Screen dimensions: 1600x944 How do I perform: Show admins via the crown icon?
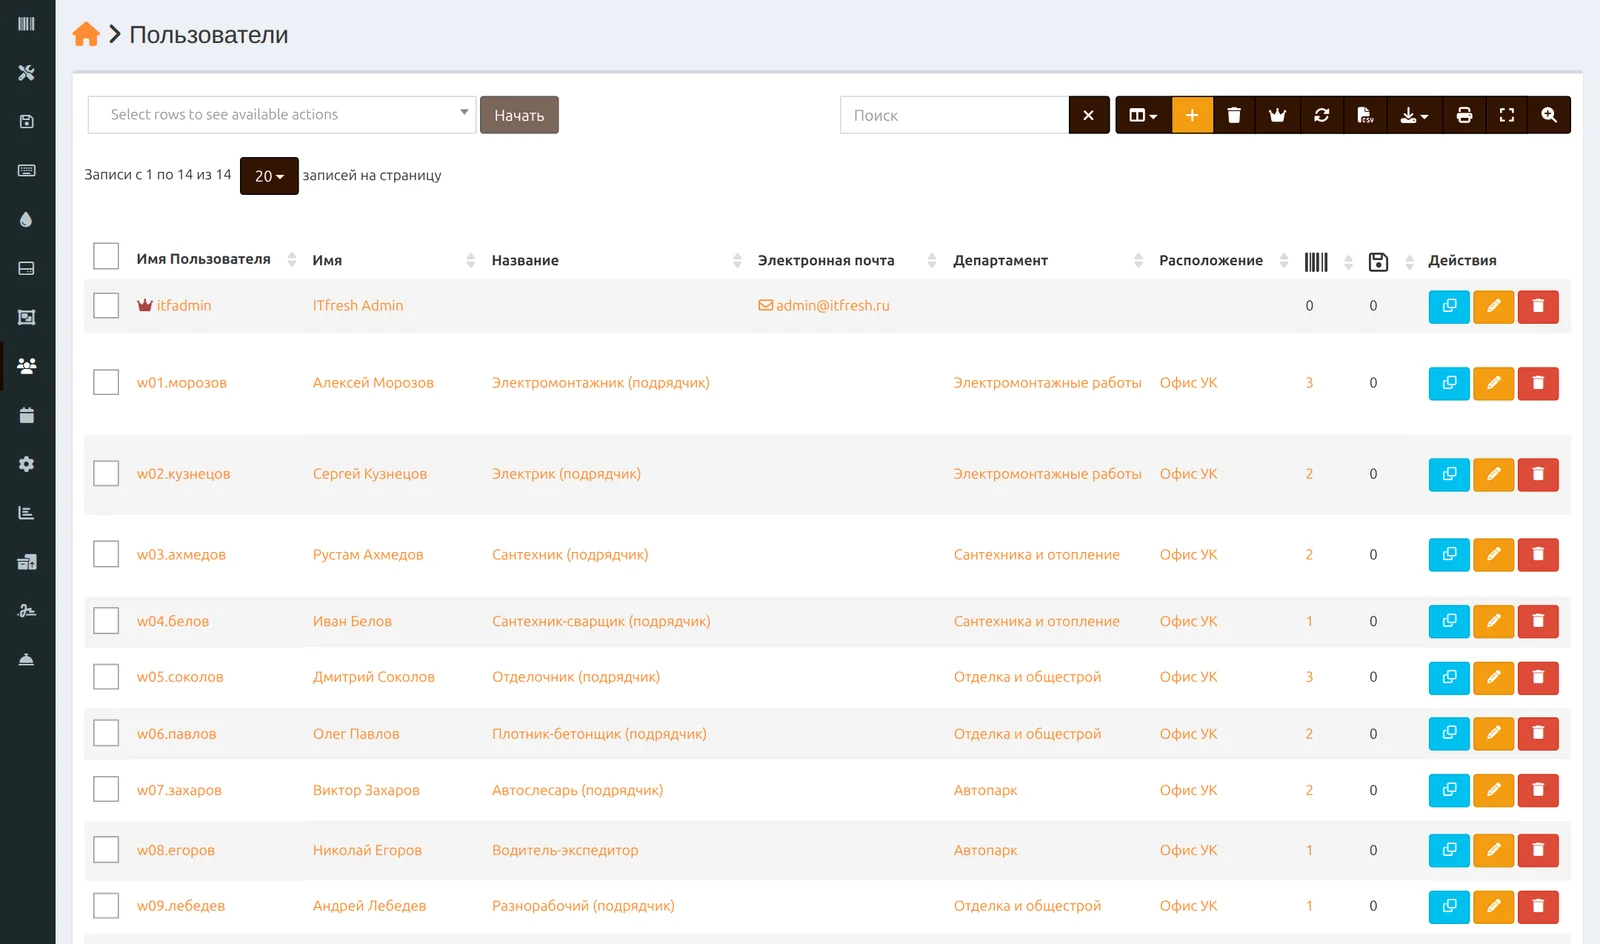(1277, 115)
